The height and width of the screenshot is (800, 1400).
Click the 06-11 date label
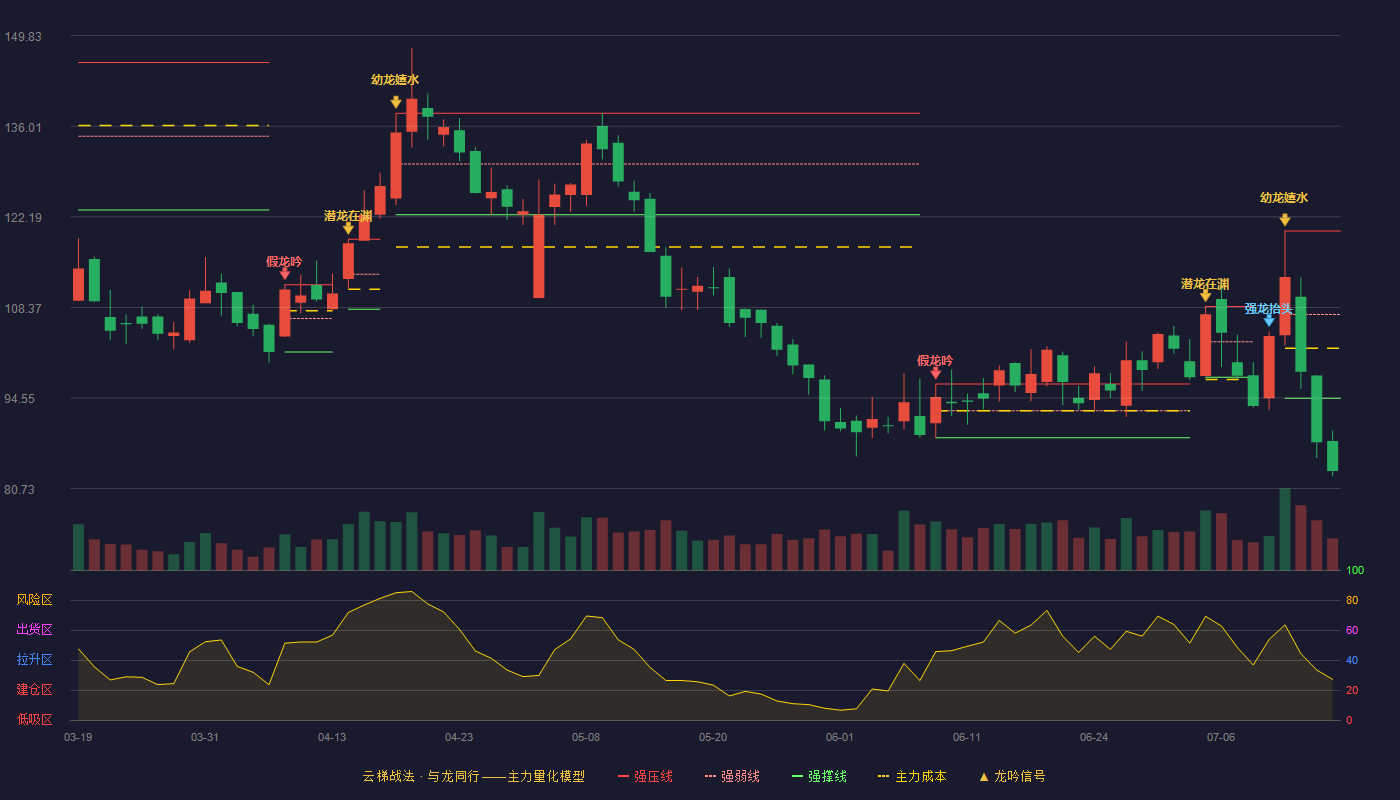(967, 738)
